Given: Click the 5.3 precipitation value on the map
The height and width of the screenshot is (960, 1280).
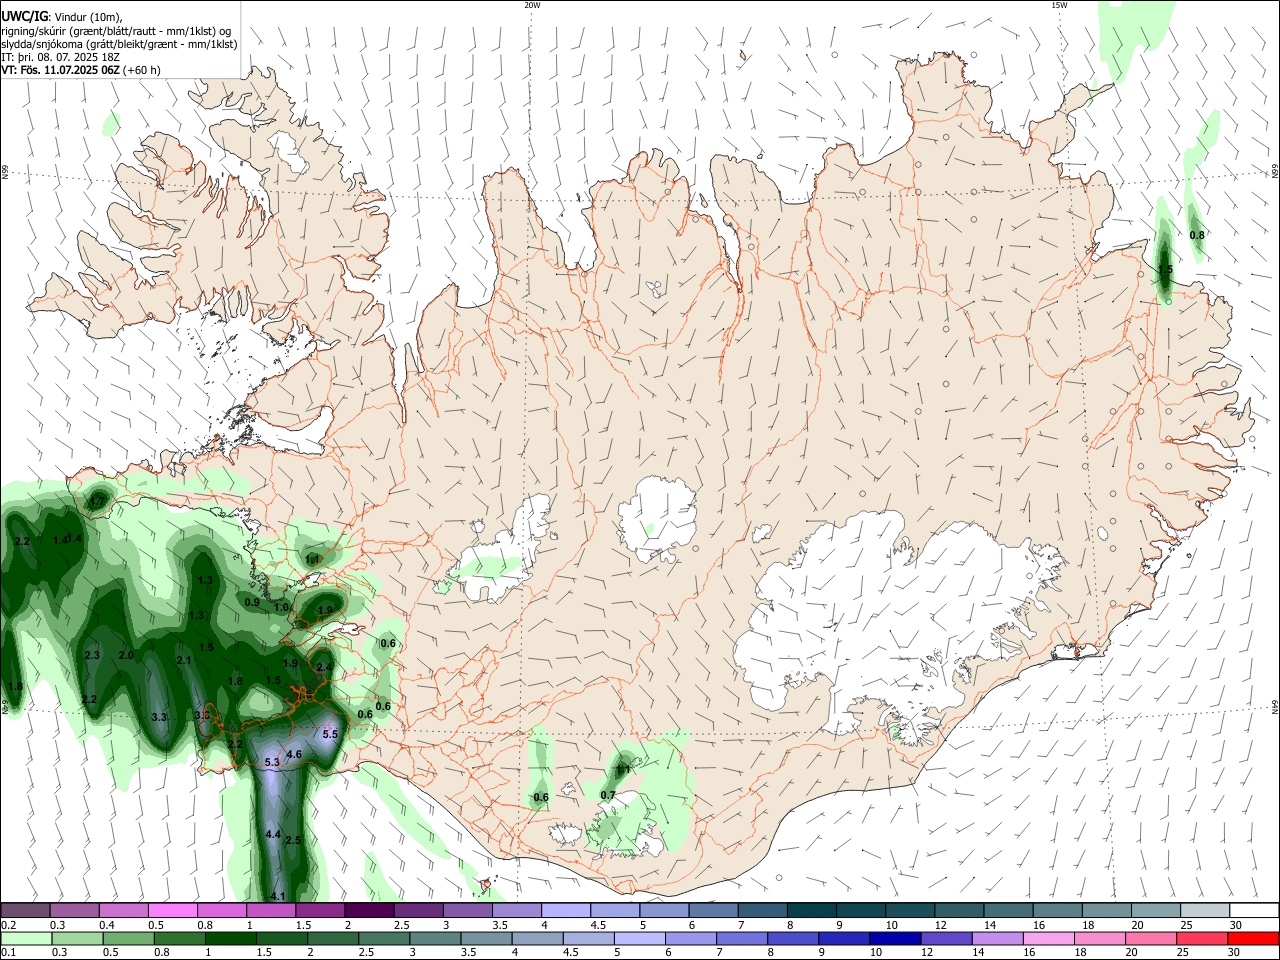Looking at the screenshot, I should click(x=272, y=763).
